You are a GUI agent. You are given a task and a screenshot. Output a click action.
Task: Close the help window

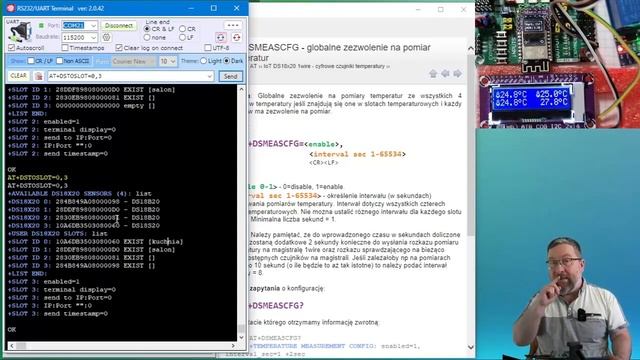pyautogui.click(x=463, y=9)
